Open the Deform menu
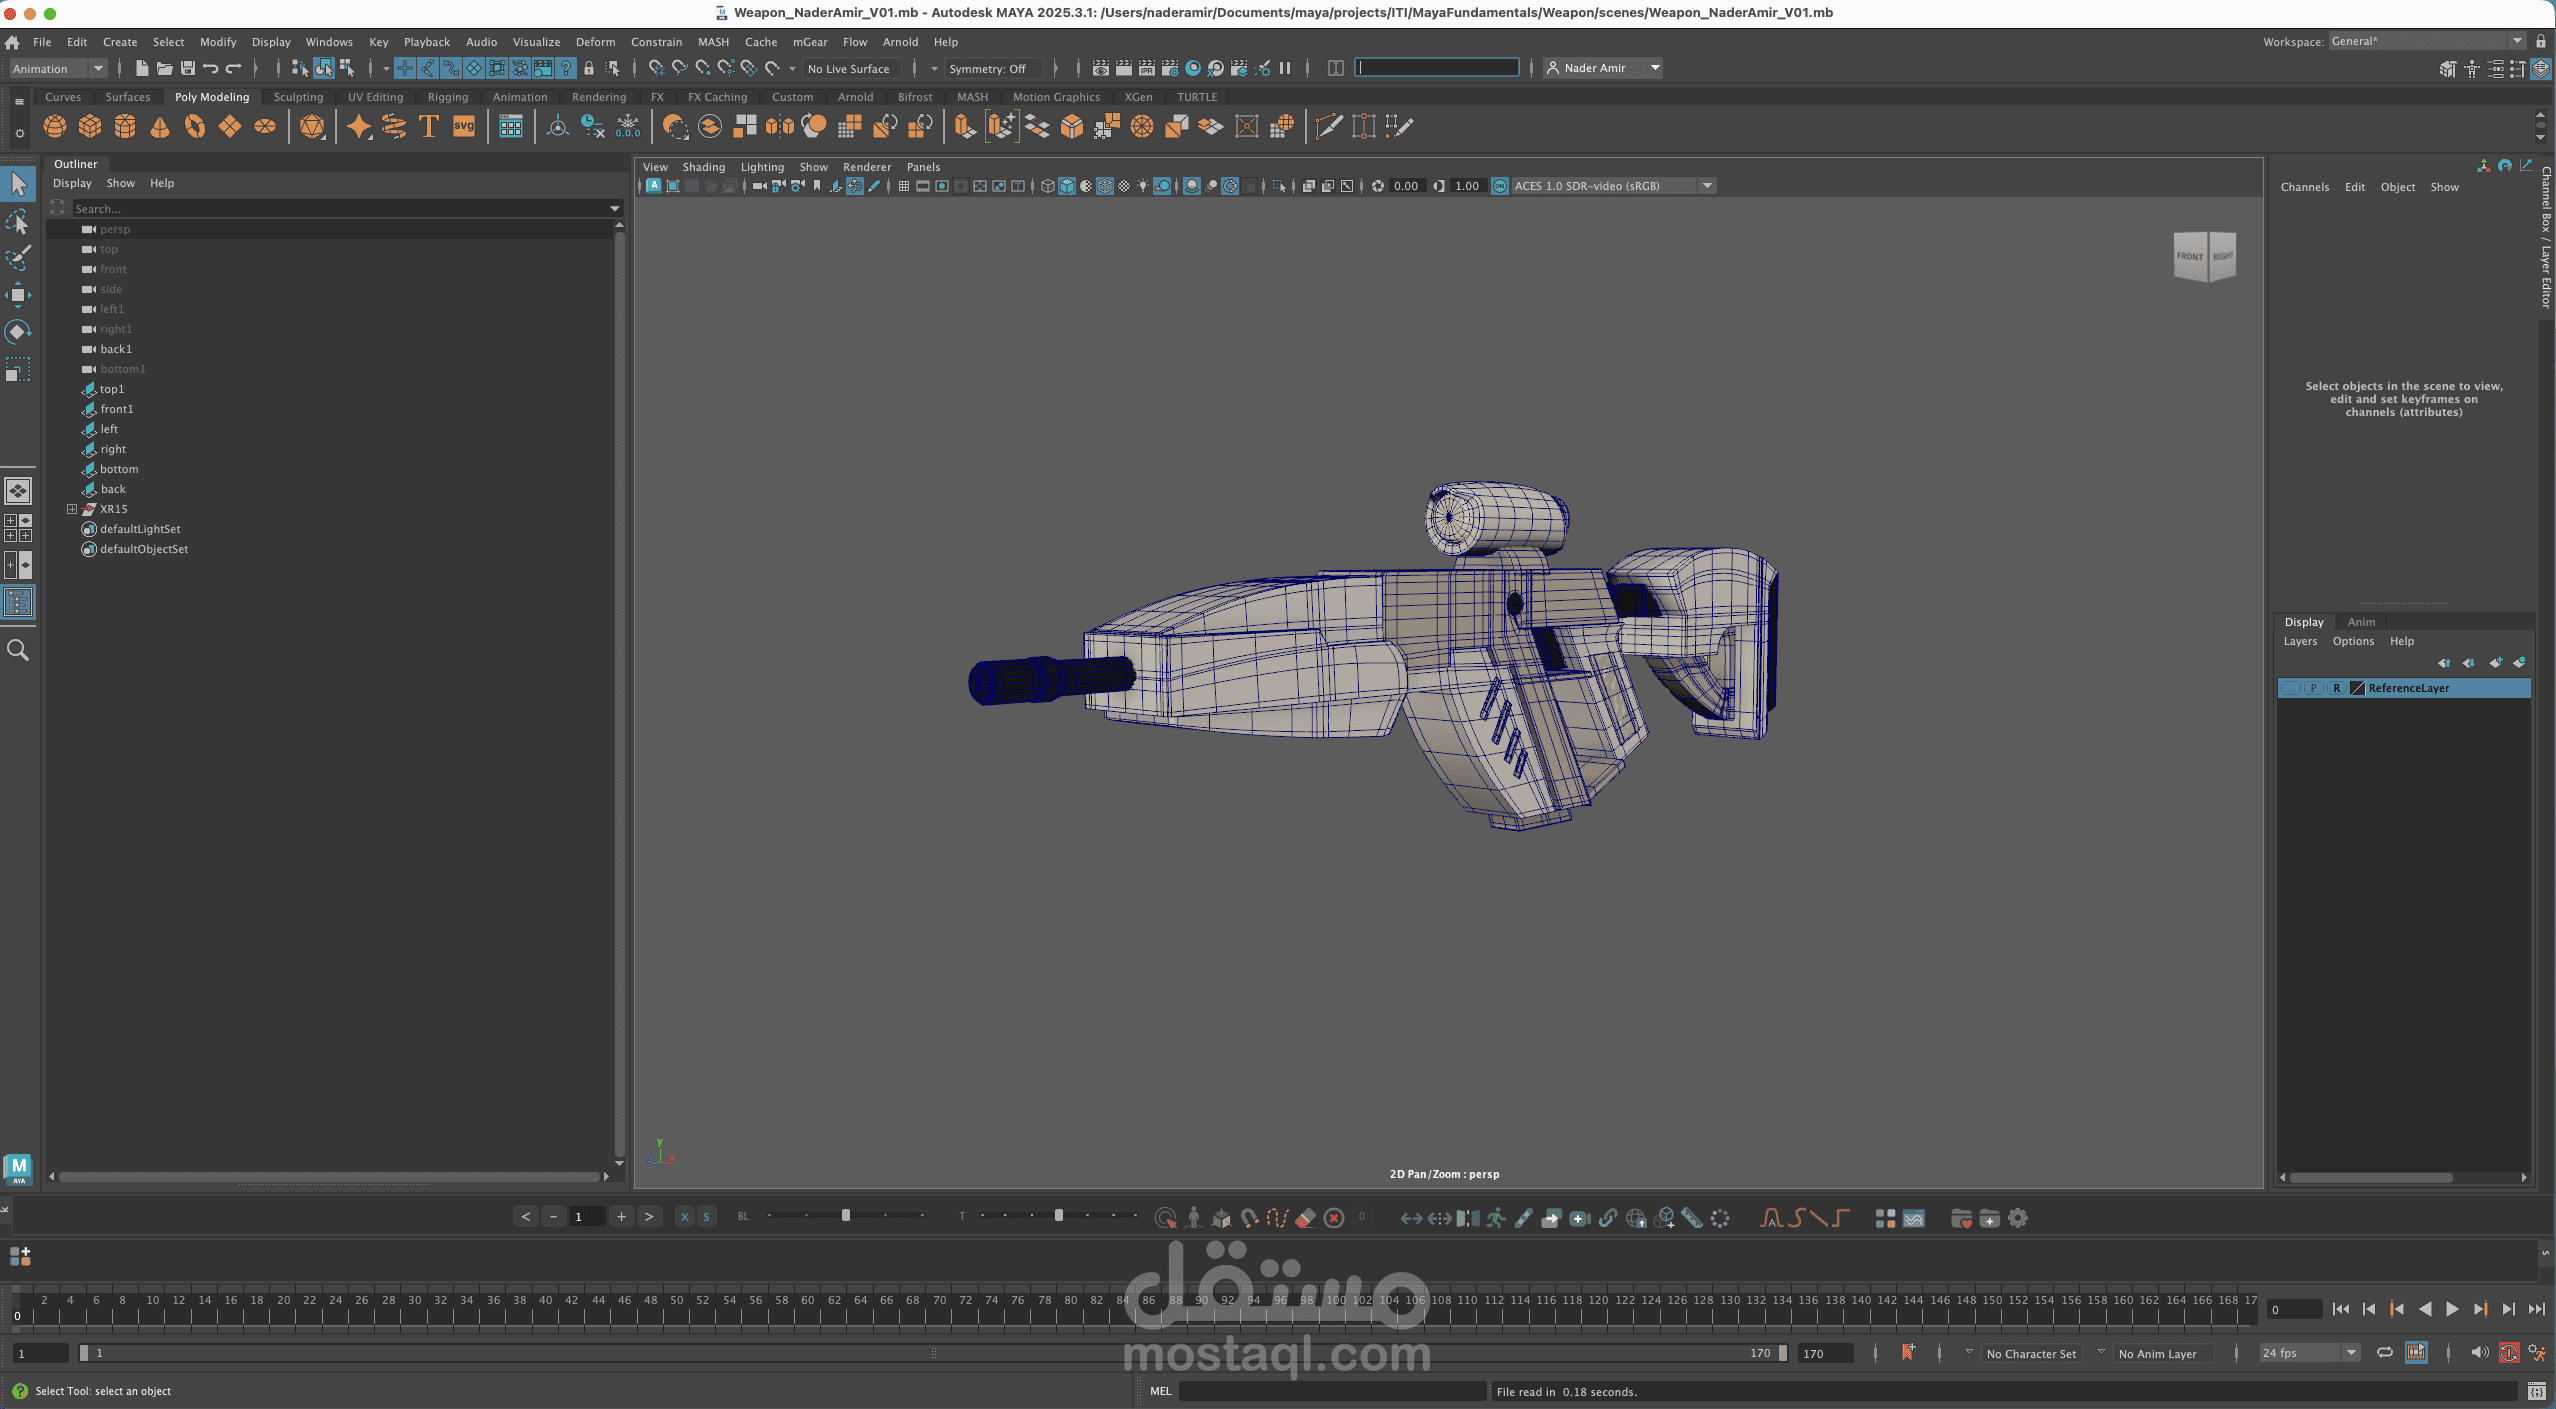 (x=595, y=42)
